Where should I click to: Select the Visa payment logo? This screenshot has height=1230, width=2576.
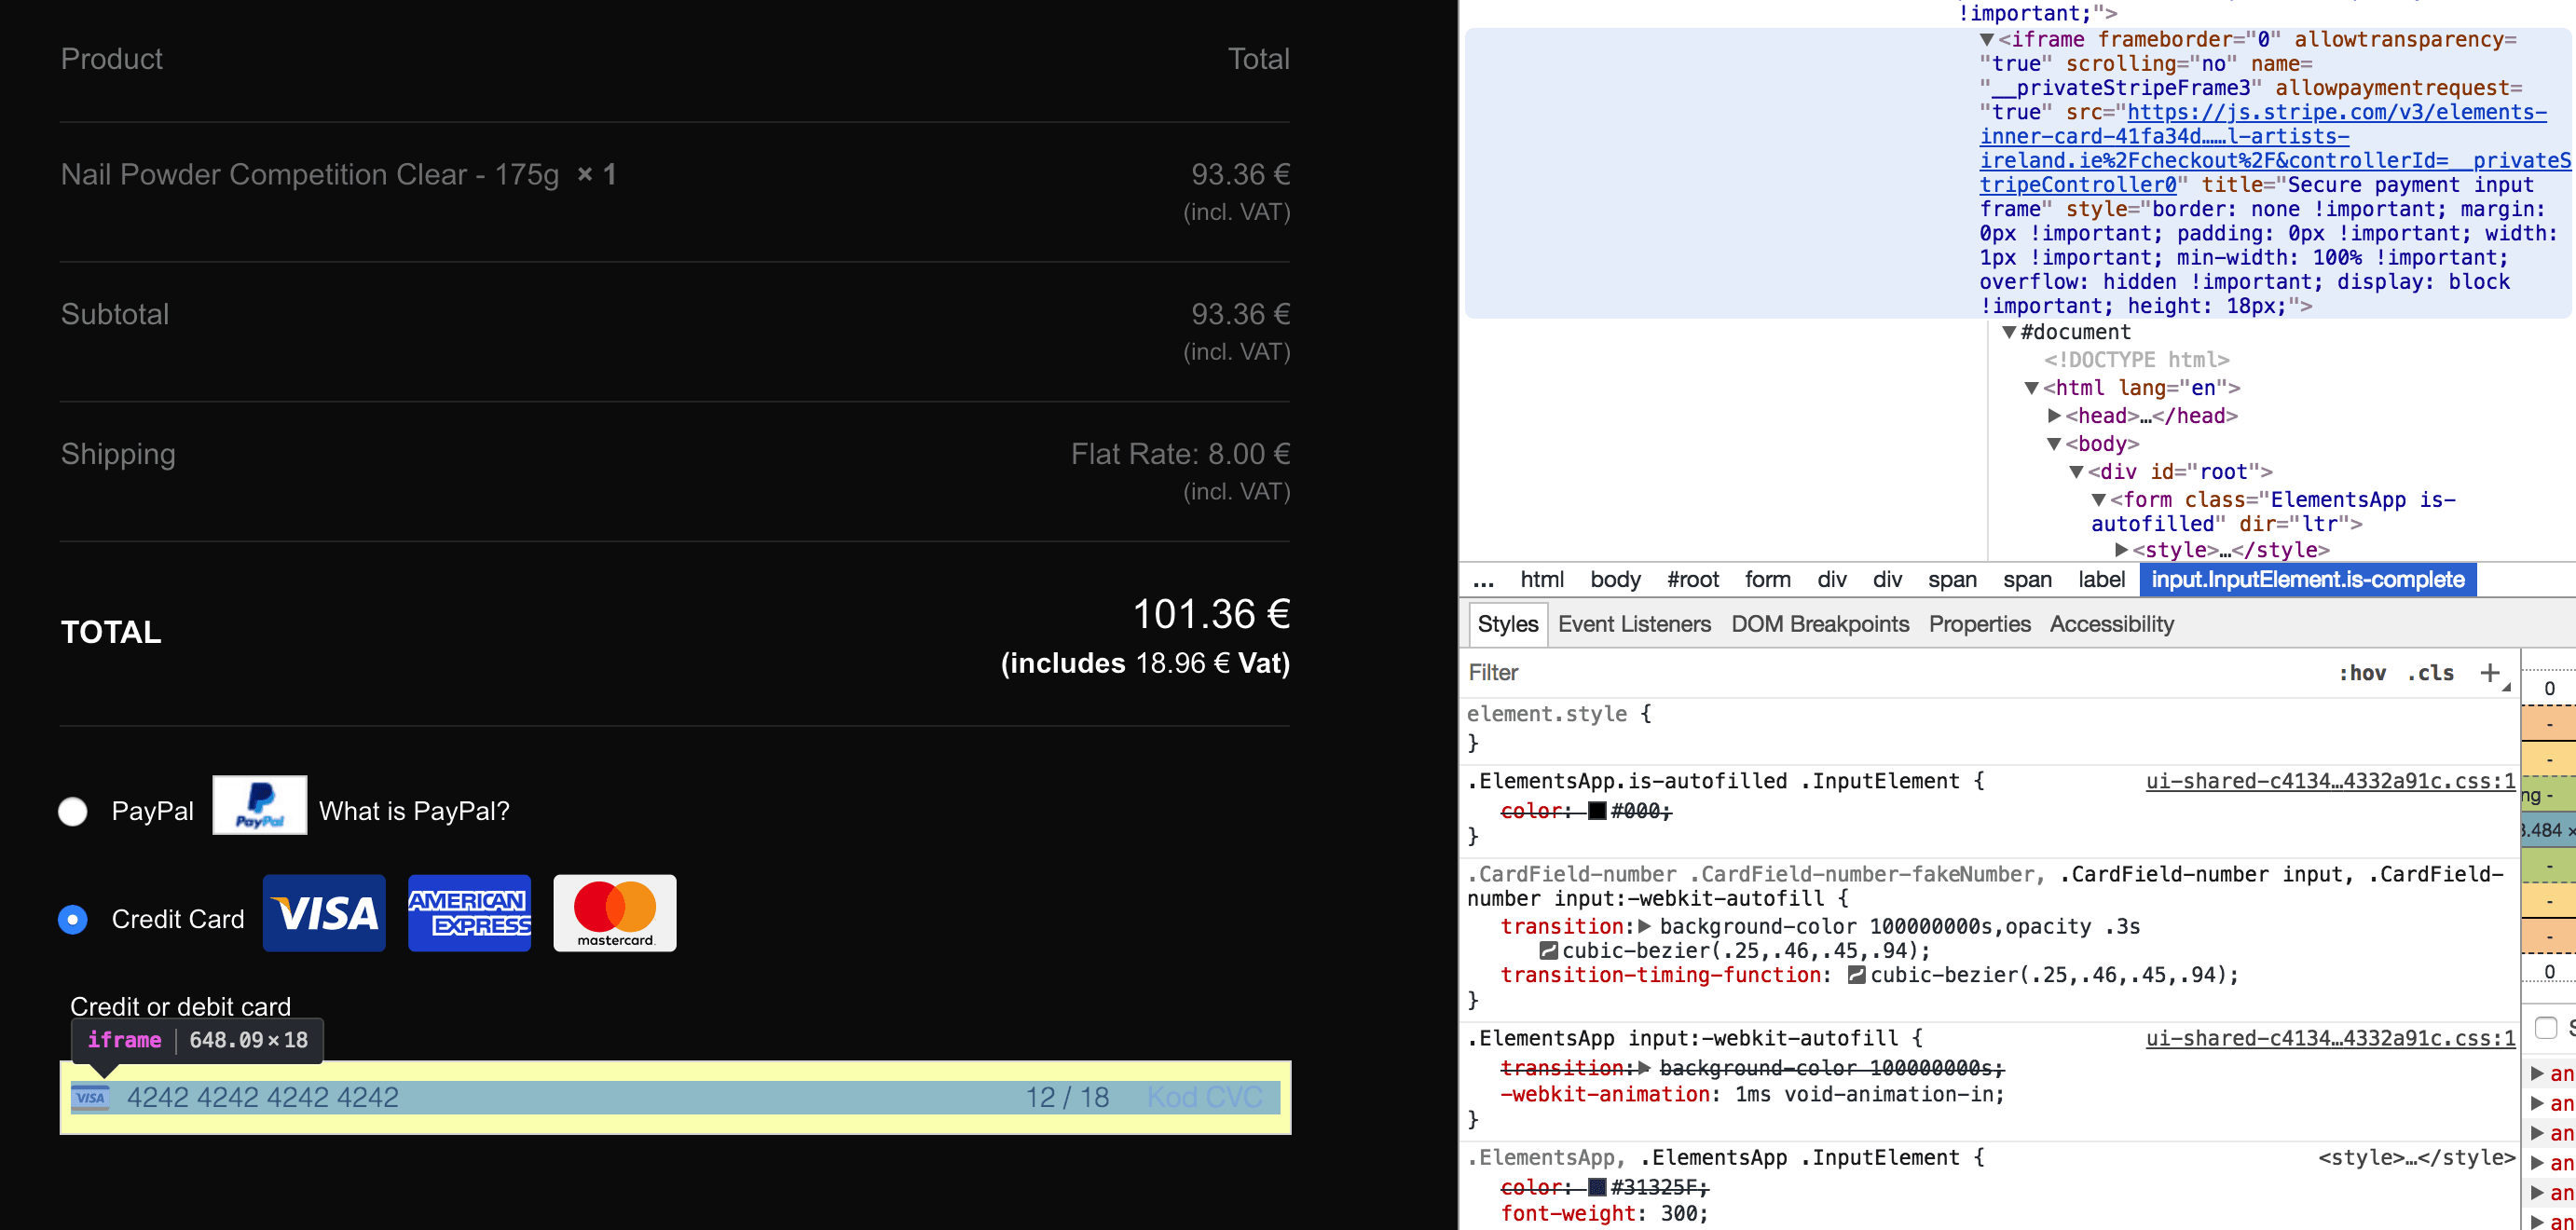point(323,912)
